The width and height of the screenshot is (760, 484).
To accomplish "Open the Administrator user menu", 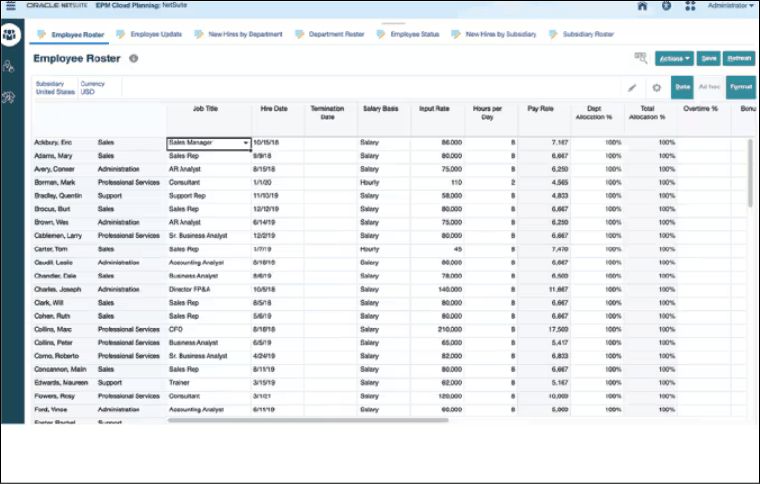I will coord(730,5).
